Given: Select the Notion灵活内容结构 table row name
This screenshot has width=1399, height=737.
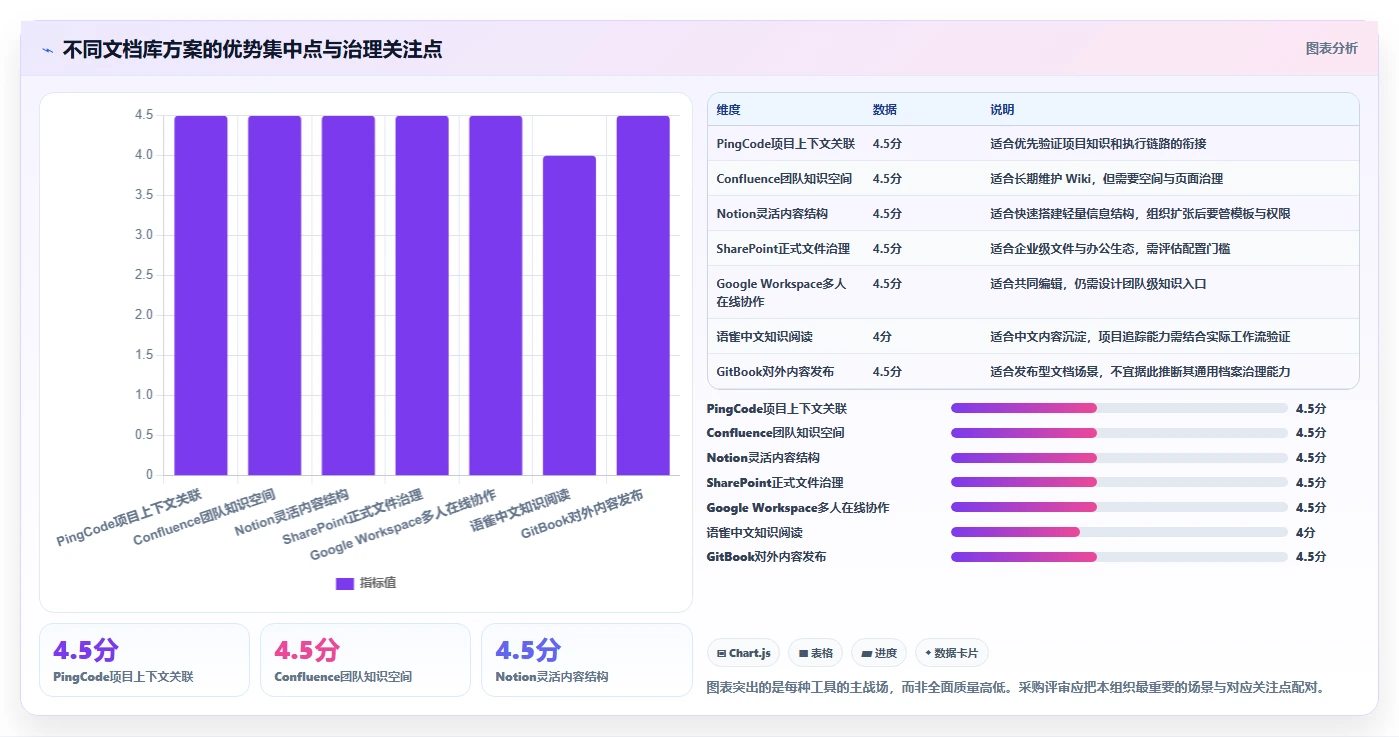Looking at the screenshot, I should point(772,214).
